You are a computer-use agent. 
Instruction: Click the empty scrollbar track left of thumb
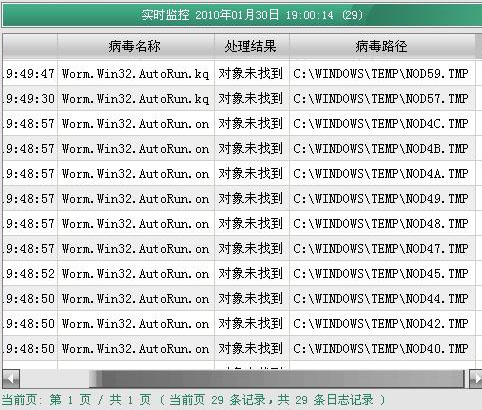tap(55, 379)
